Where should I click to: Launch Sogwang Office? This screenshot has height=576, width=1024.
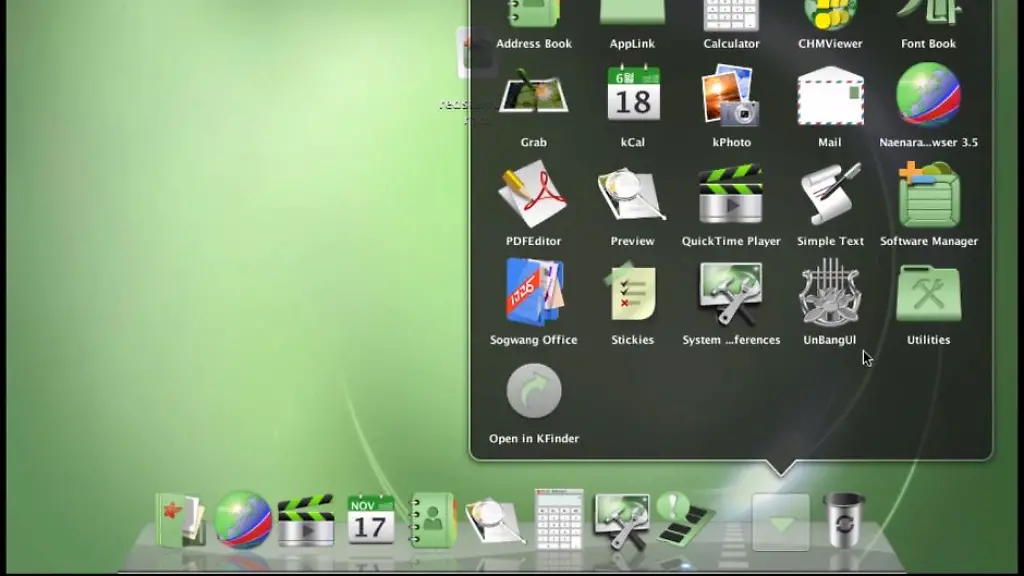(533, 293)
